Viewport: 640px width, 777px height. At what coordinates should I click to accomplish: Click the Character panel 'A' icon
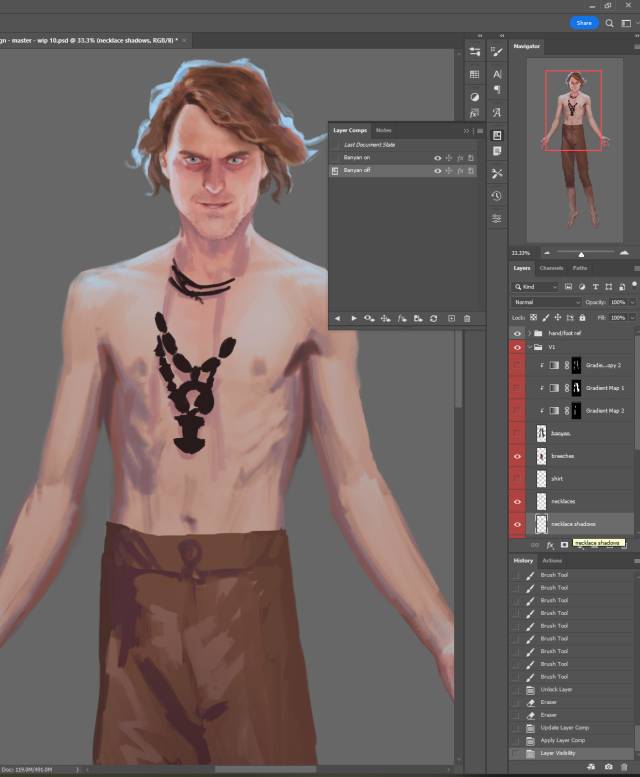click(x=497, y=73)
